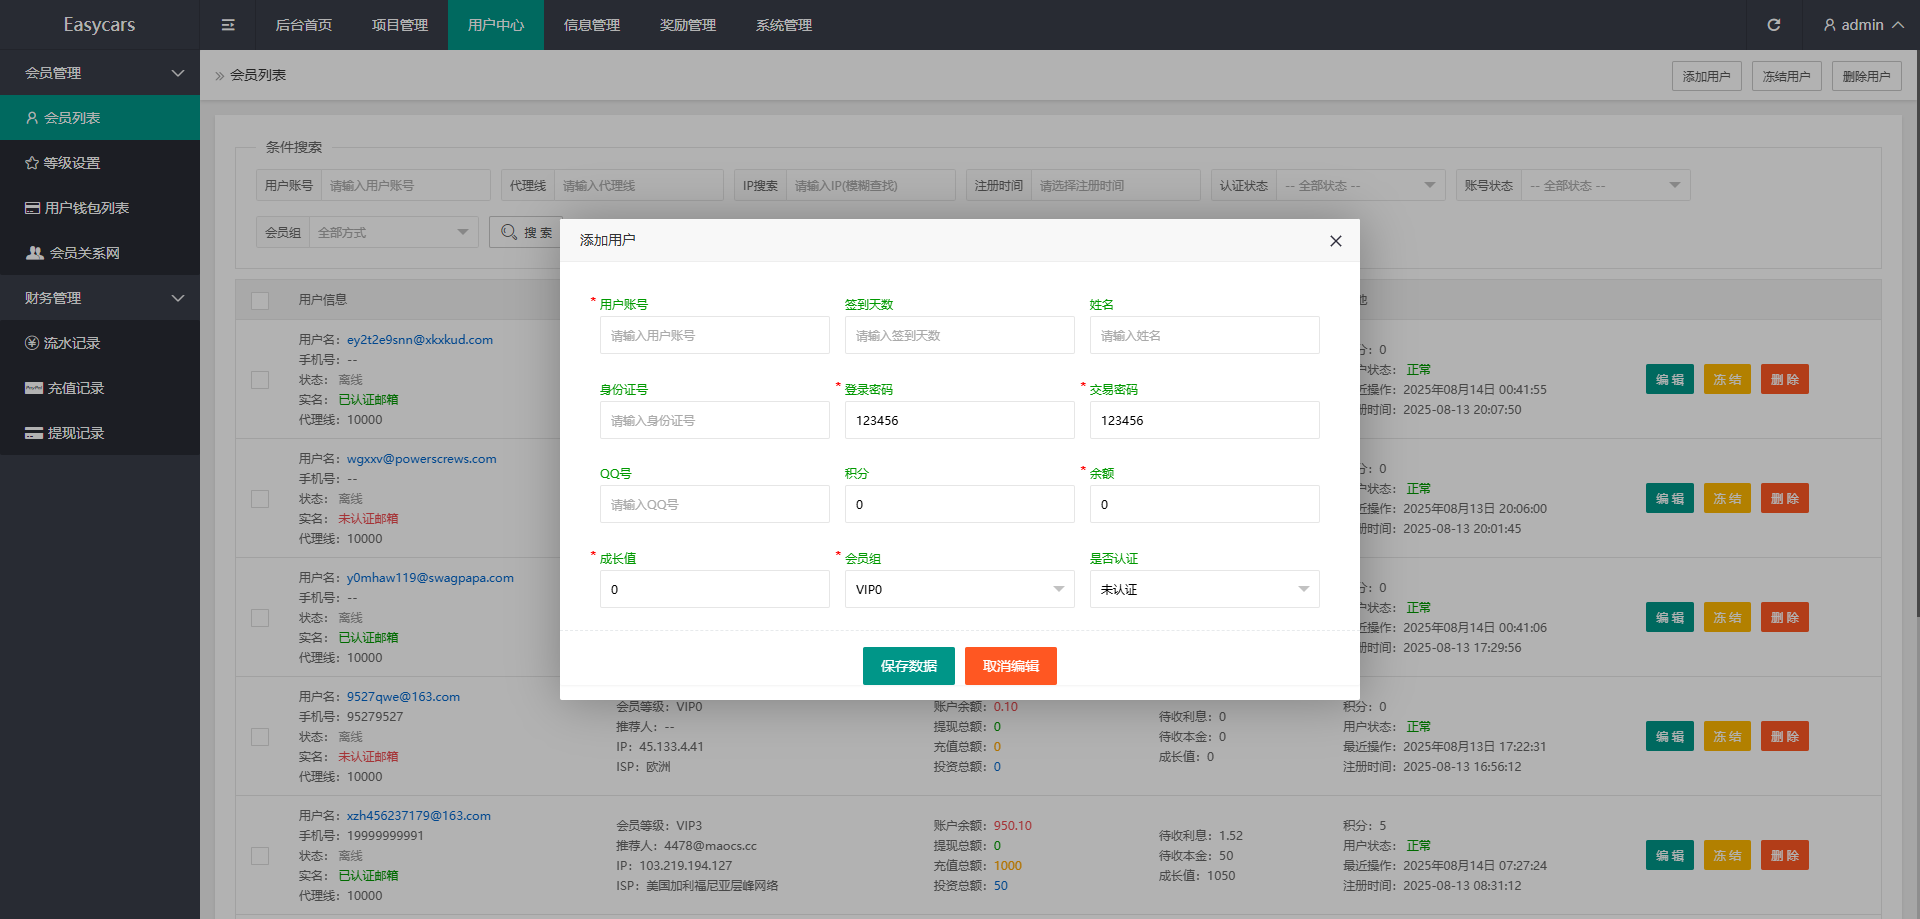
Task: Open 用户钱包列表 in the sidebar
Action: pyautogui.click(x=78, y=208)
